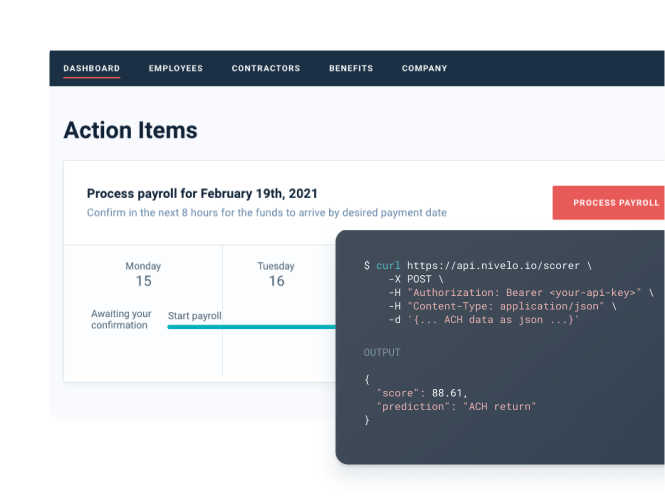Viewport: 665px width, 496px height.
Task: Click 'Process payroll for February 19th, 2021' title
Action: click(202, 193)
